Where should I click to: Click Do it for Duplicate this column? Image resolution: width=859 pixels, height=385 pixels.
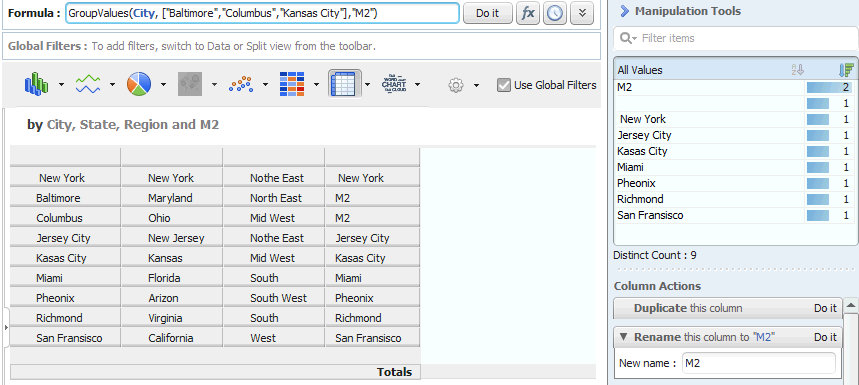[825, 308]
